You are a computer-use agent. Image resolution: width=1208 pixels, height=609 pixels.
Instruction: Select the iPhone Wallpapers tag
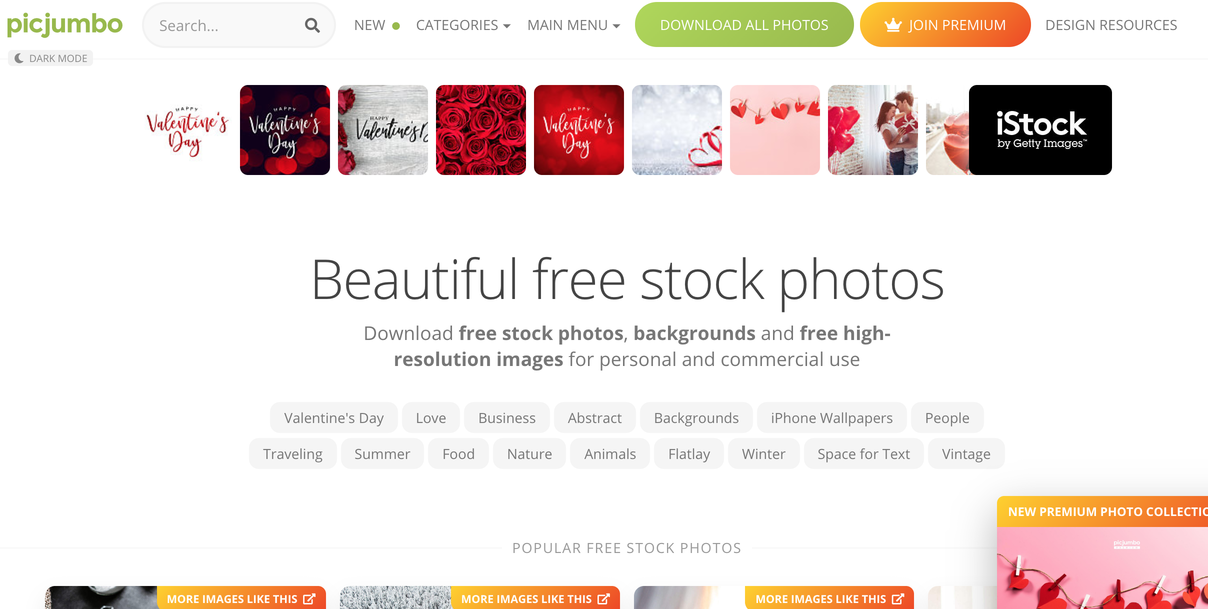832,418
